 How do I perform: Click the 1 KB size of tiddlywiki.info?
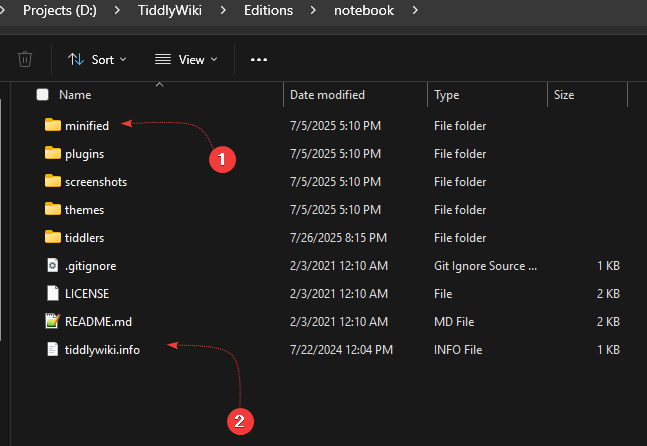pos(608,350)
